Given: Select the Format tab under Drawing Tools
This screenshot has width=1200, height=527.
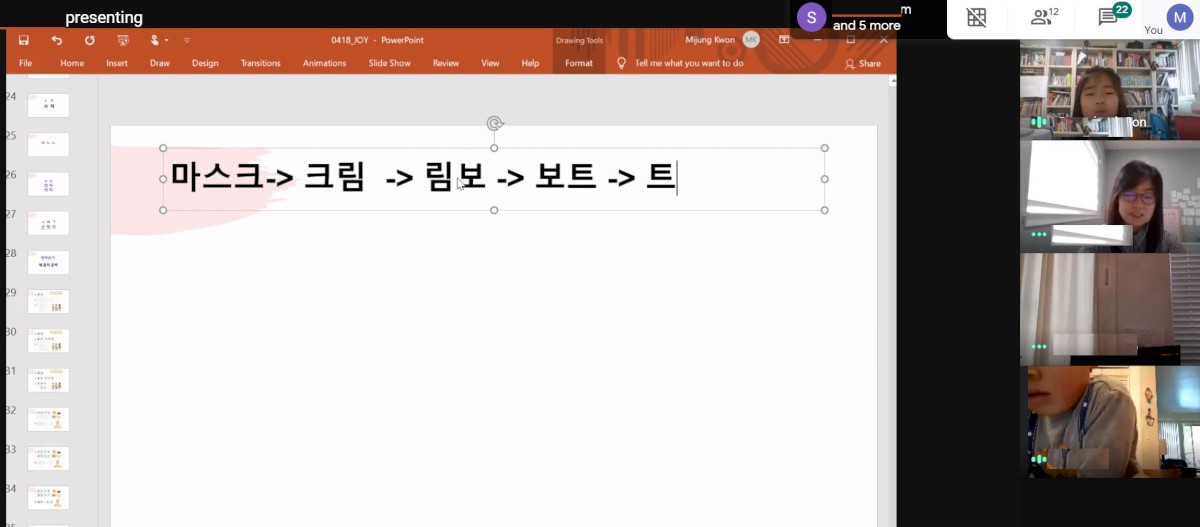Looking at the screenshot, I should 578,63.
